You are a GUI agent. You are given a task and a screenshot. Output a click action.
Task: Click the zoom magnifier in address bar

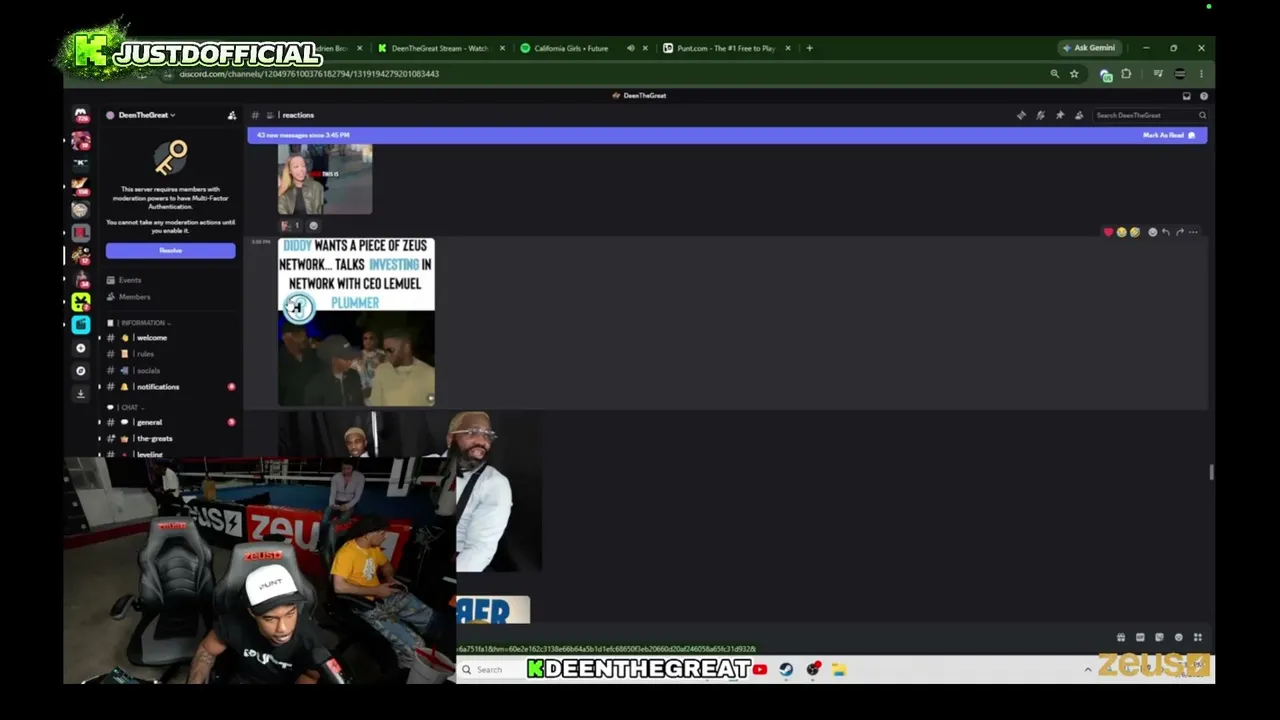[1054, 74]
